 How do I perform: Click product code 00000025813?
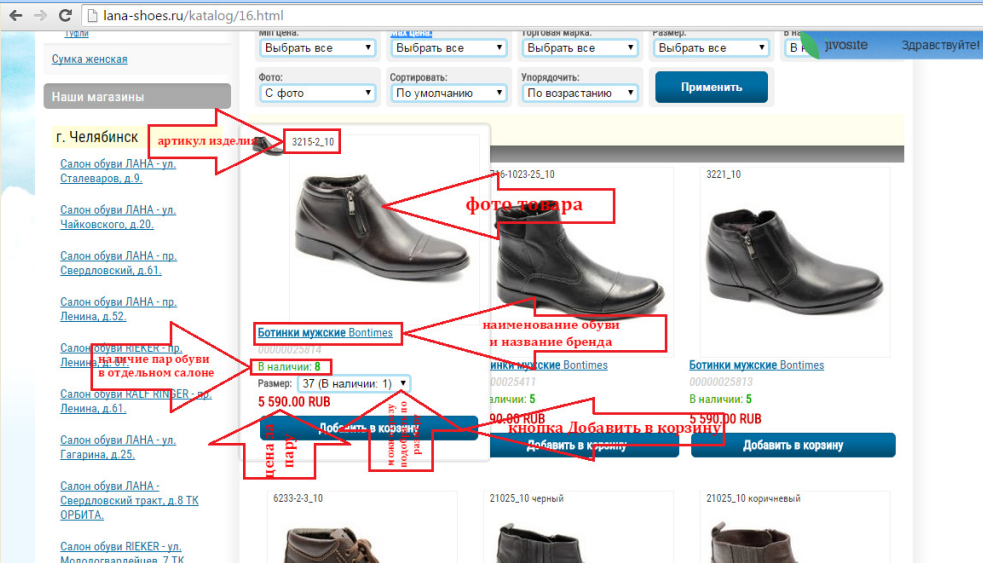coord(721,382)
